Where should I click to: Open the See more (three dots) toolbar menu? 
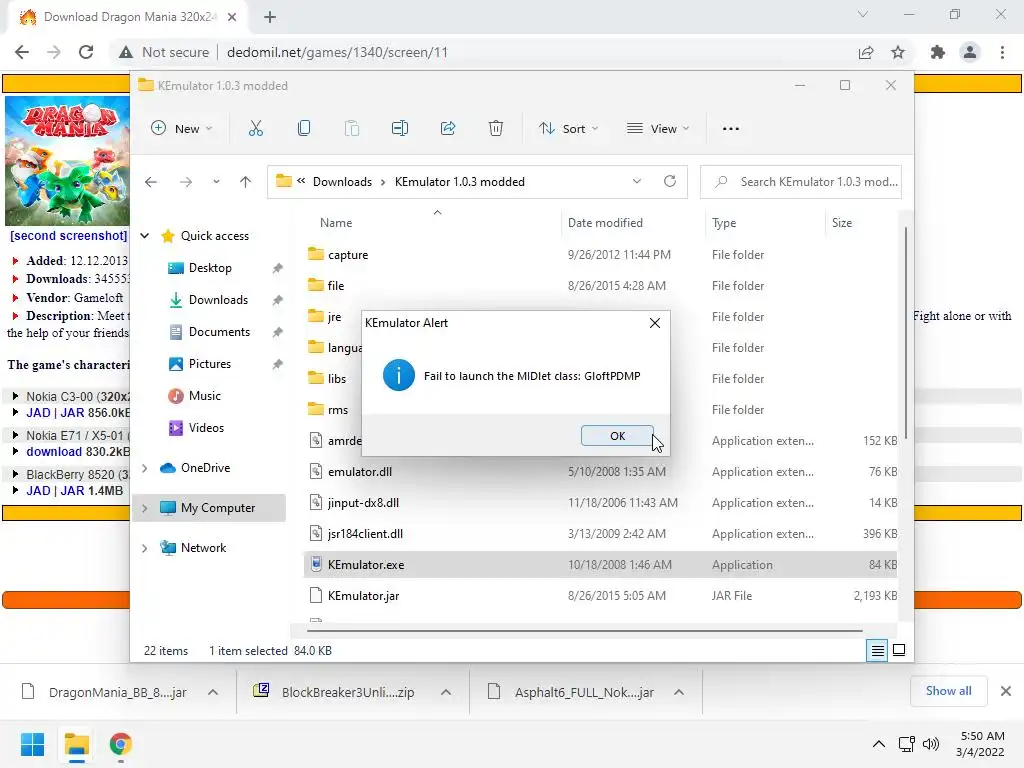[x=731, y=129]
